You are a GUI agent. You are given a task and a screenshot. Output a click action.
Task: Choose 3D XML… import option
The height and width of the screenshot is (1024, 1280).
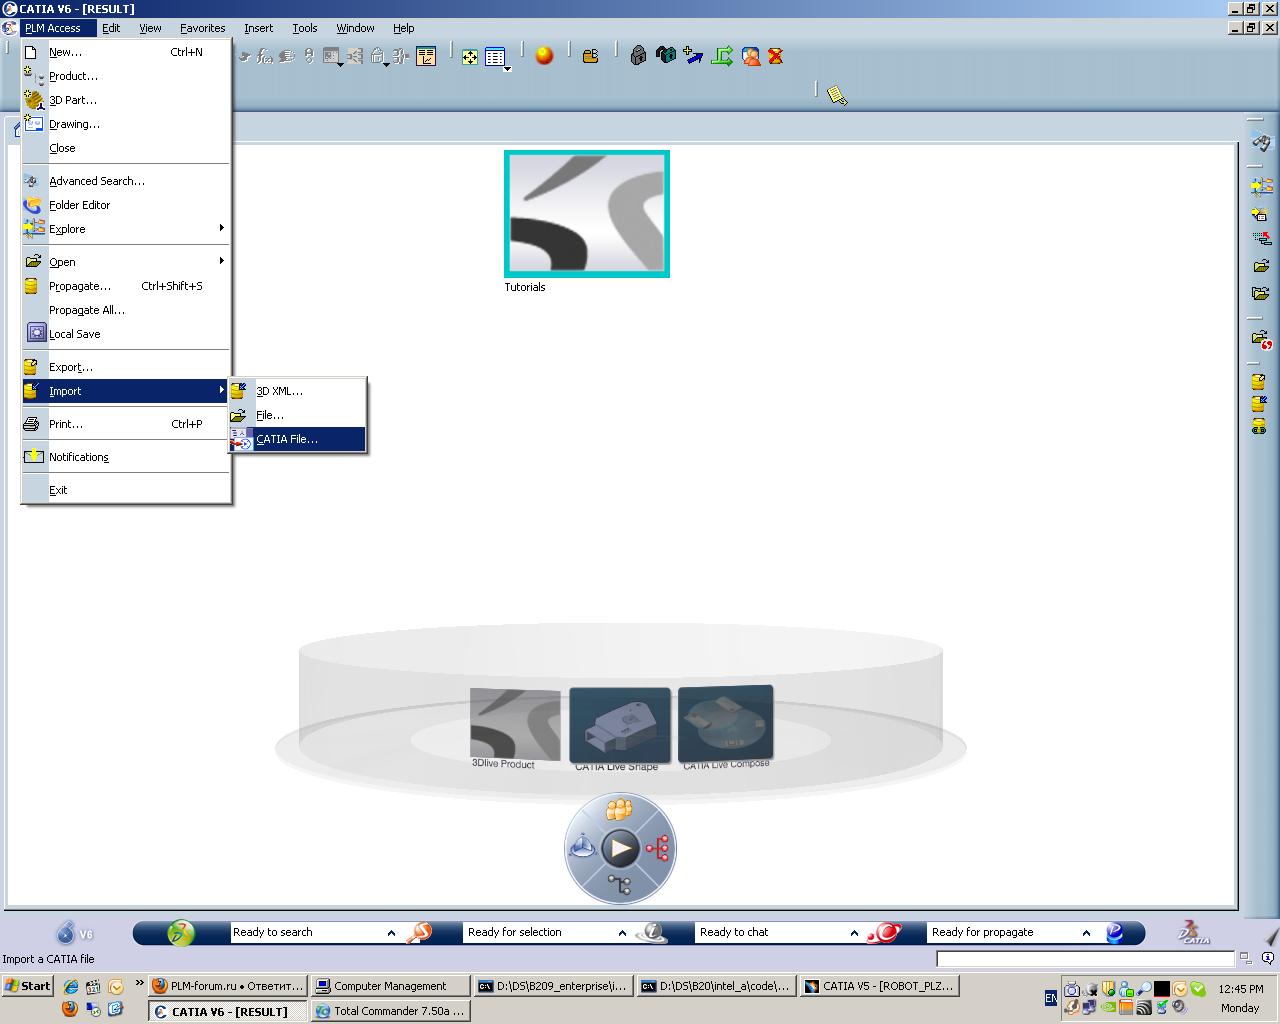click(x=297, y=391)
